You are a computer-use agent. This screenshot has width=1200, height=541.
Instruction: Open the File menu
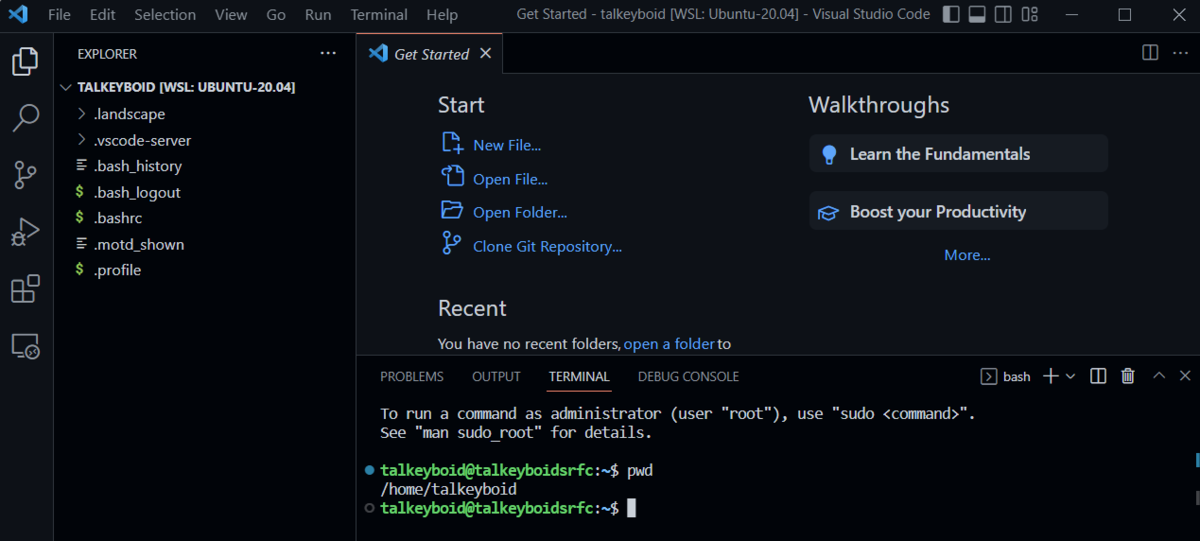[59, 15]
